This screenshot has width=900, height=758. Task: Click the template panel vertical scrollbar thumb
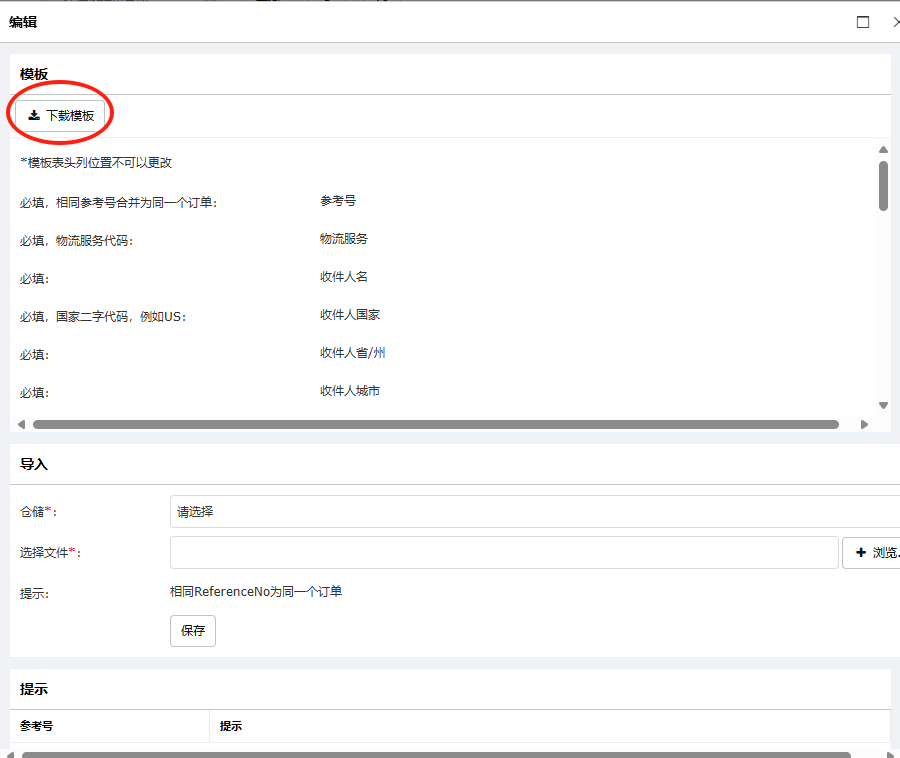883,186
